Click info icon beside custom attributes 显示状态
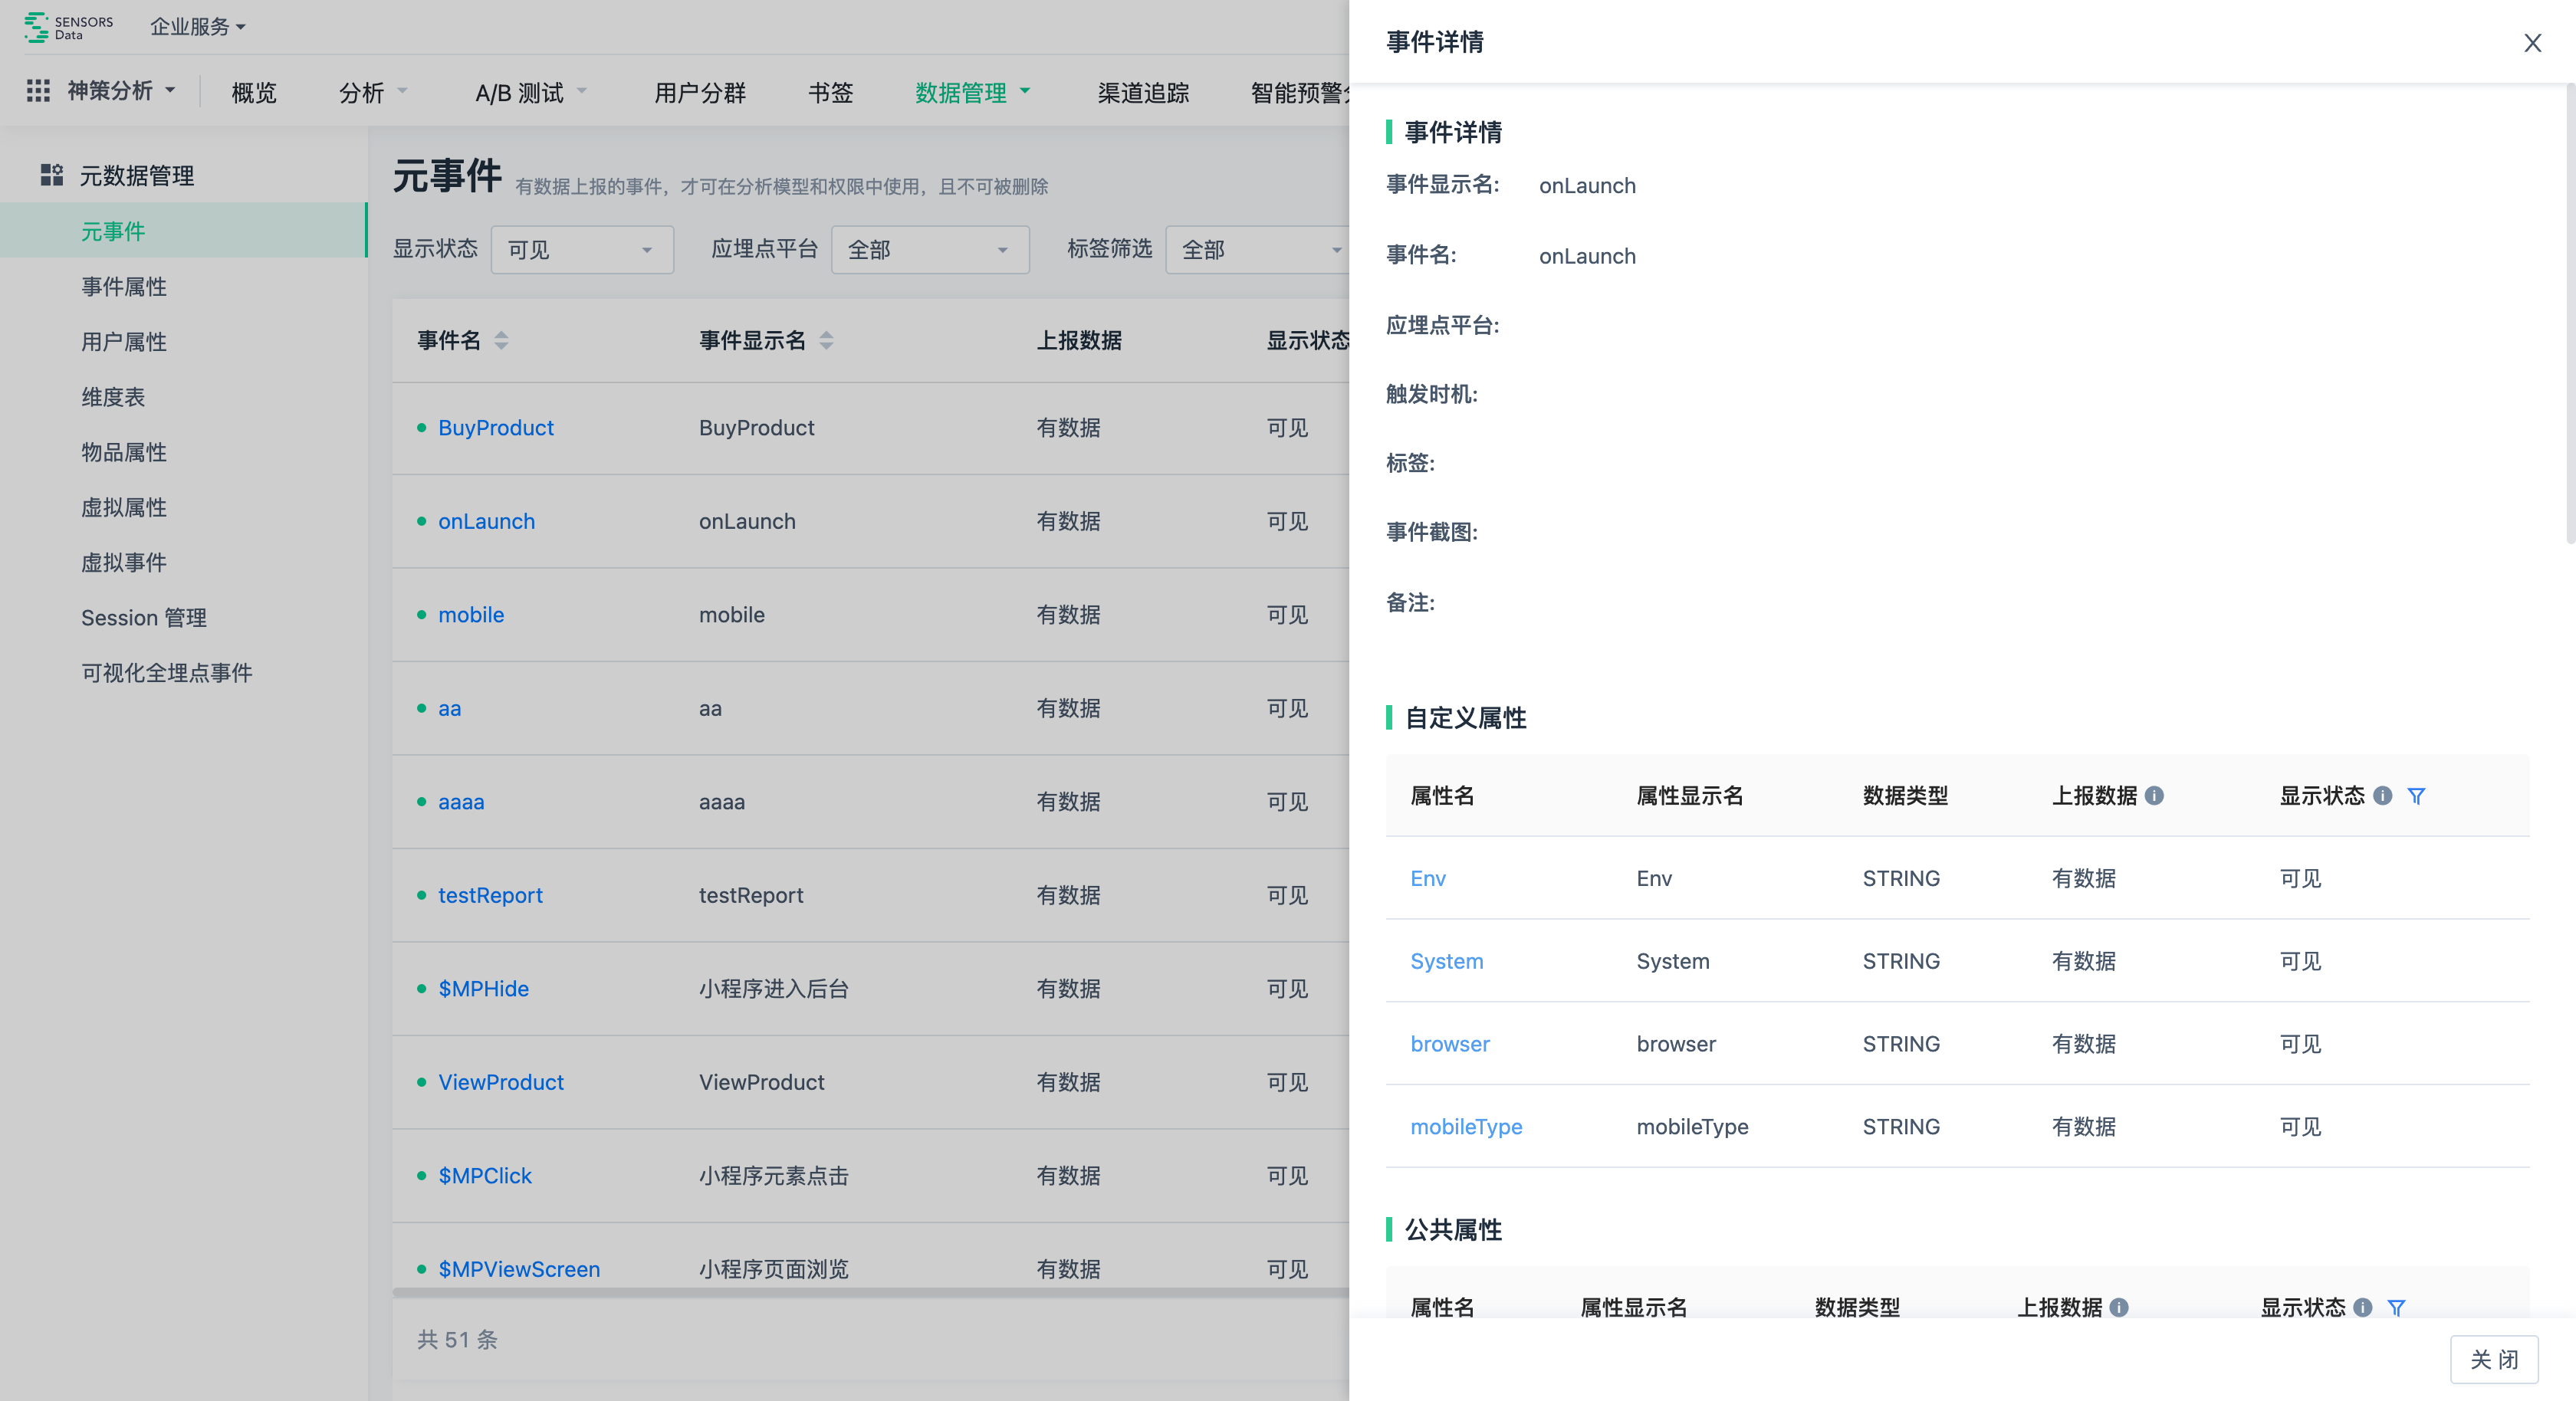Screen dimensions: 2576x1401 coord(2383,796)
